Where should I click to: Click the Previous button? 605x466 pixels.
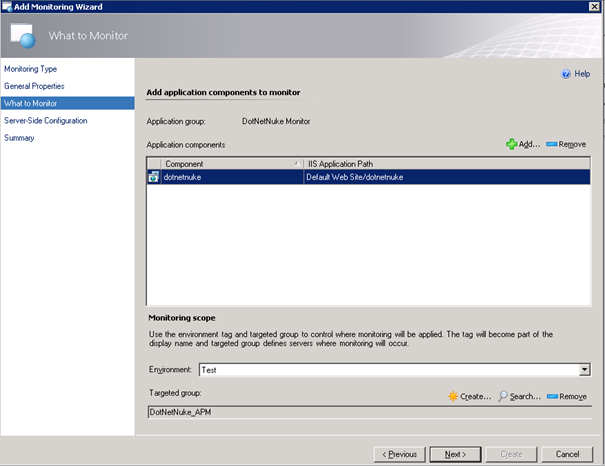pos(399,454)
